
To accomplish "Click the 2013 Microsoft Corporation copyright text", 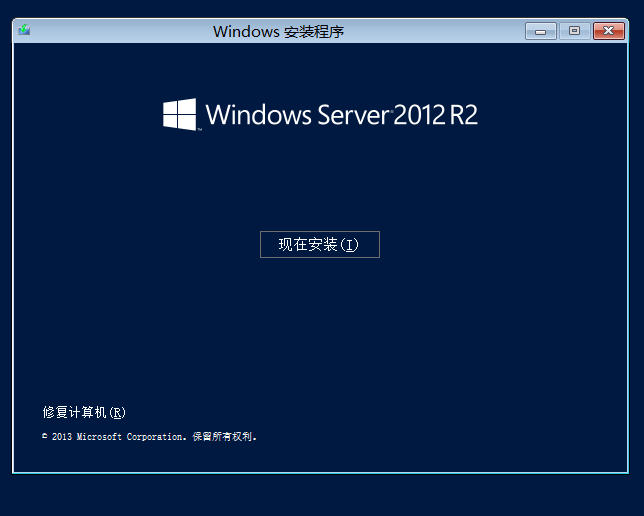I will 150,436.
